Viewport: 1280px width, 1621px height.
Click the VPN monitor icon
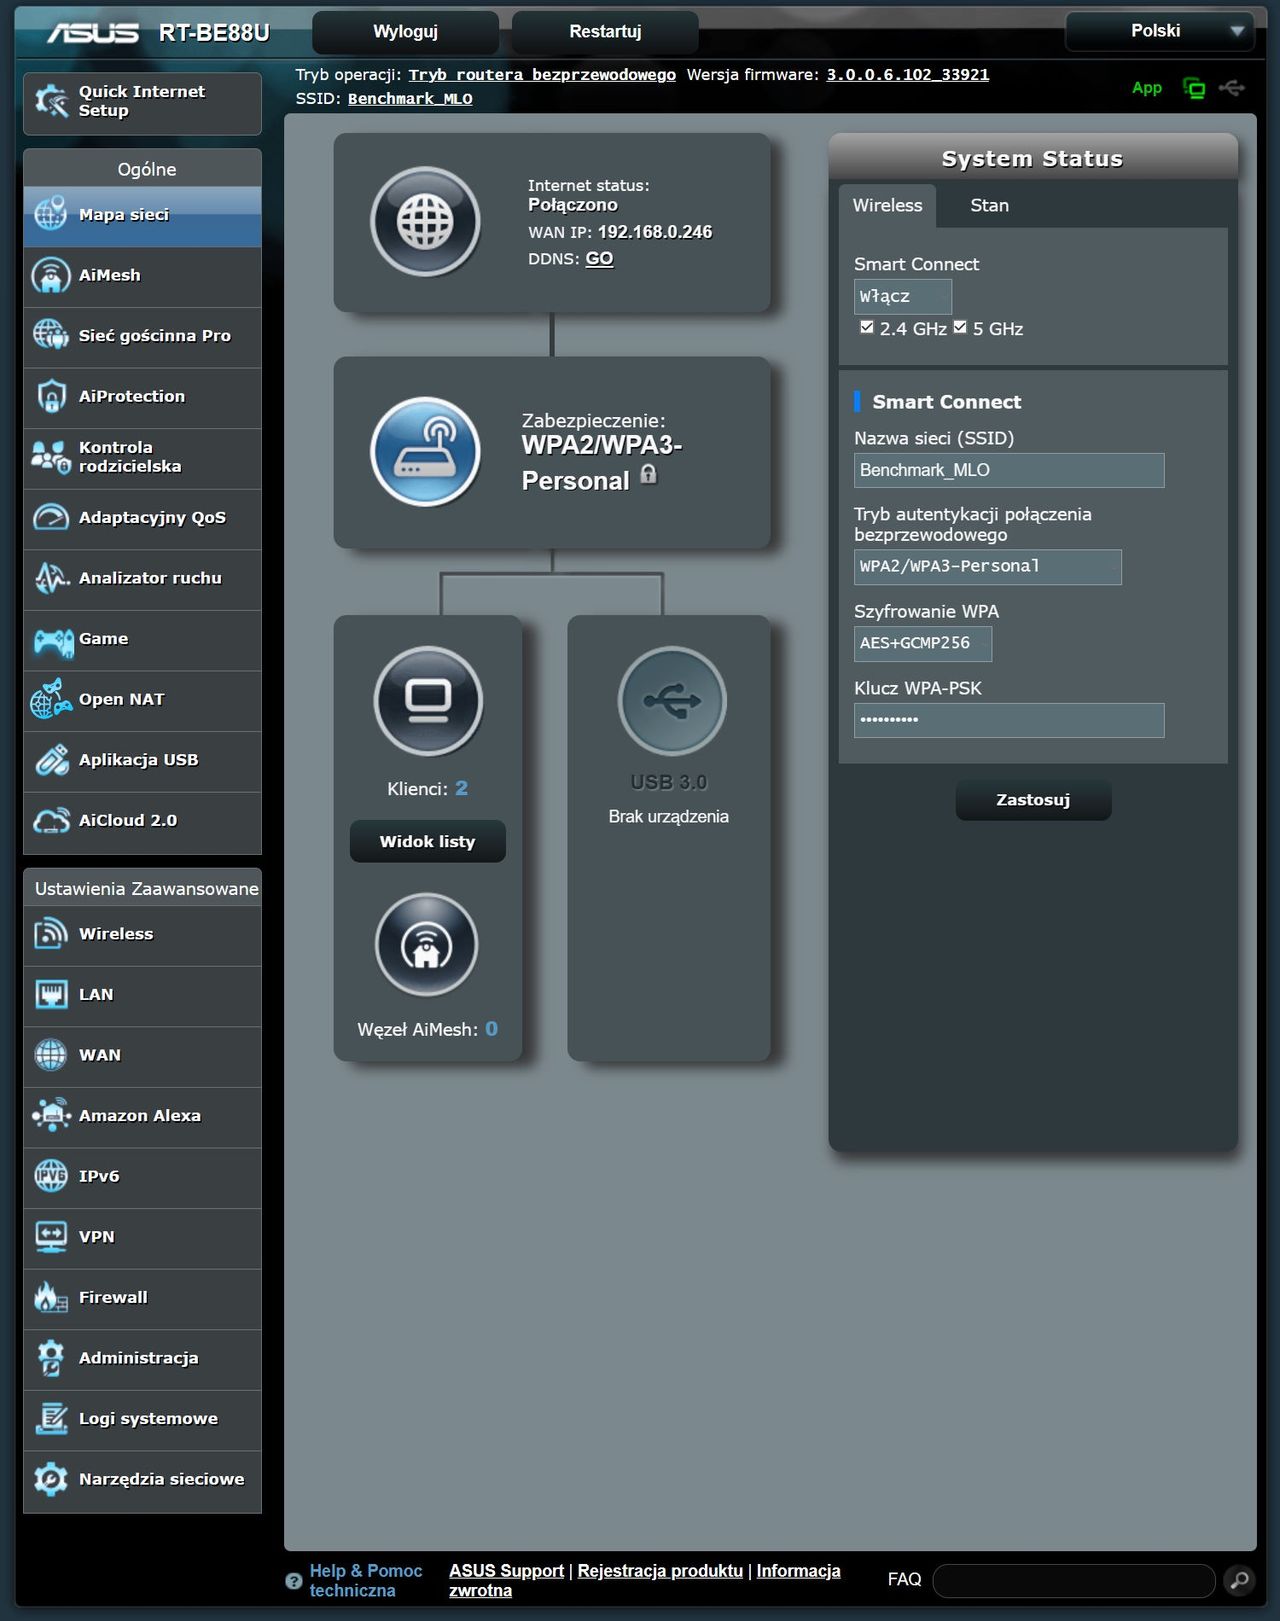click(x=50, y=1236)
